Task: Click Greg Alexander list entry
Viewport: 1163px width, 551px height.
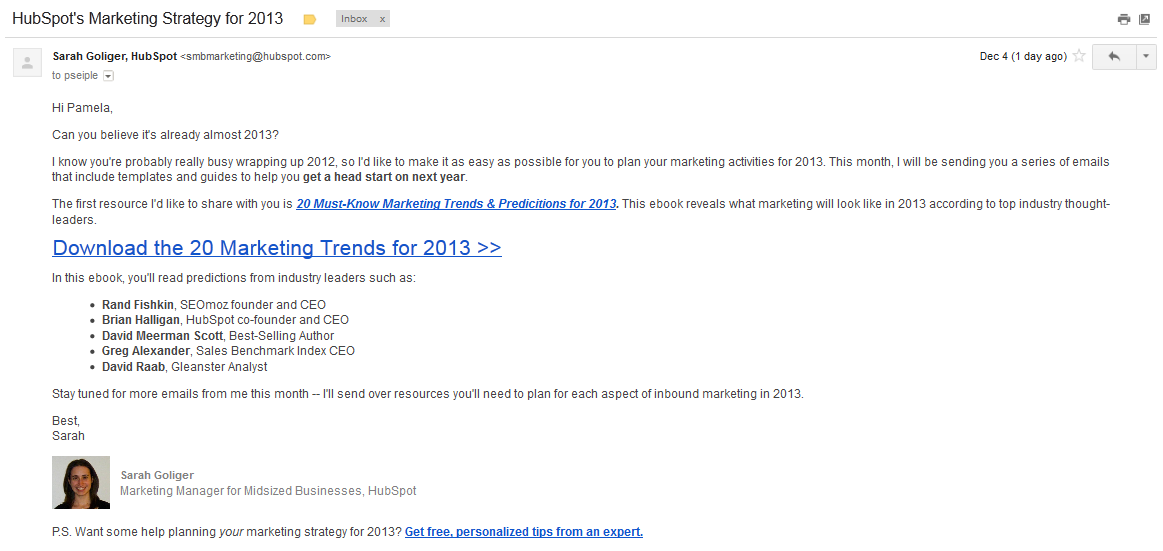Action: coord(228,352)
